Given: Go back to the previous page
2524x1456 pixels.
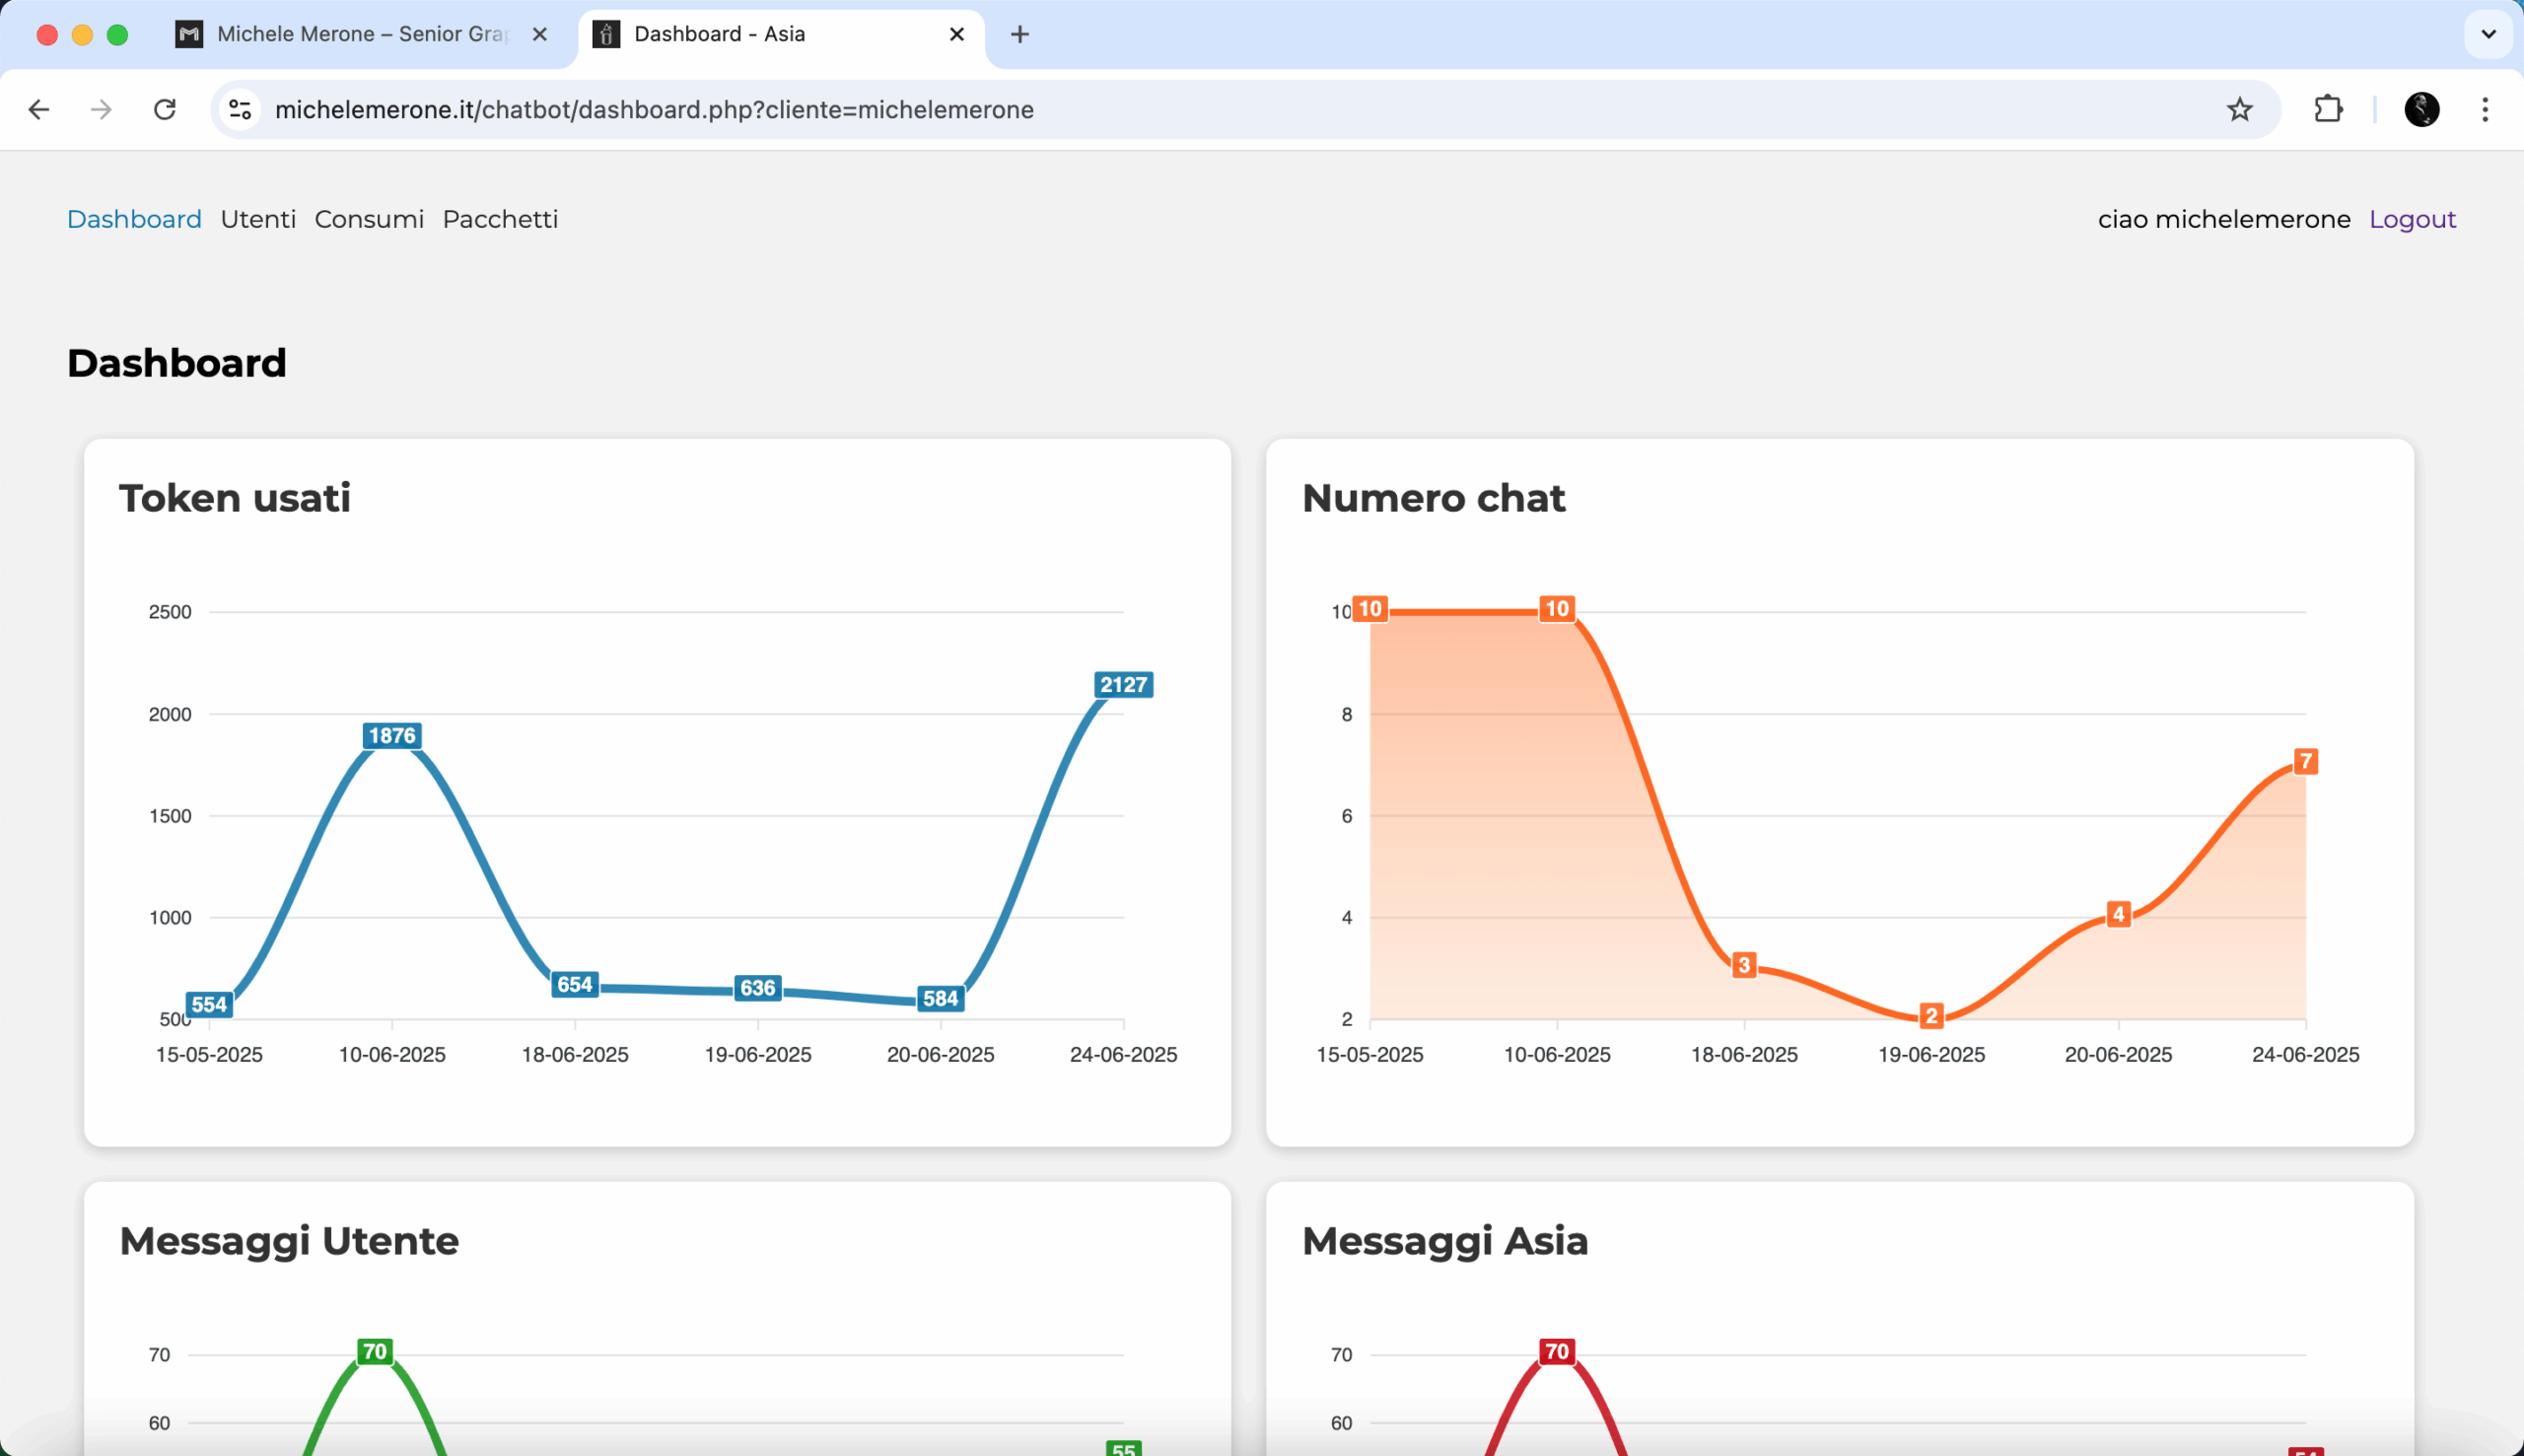Looking at the screenshot, I should [x=39, y=109].
